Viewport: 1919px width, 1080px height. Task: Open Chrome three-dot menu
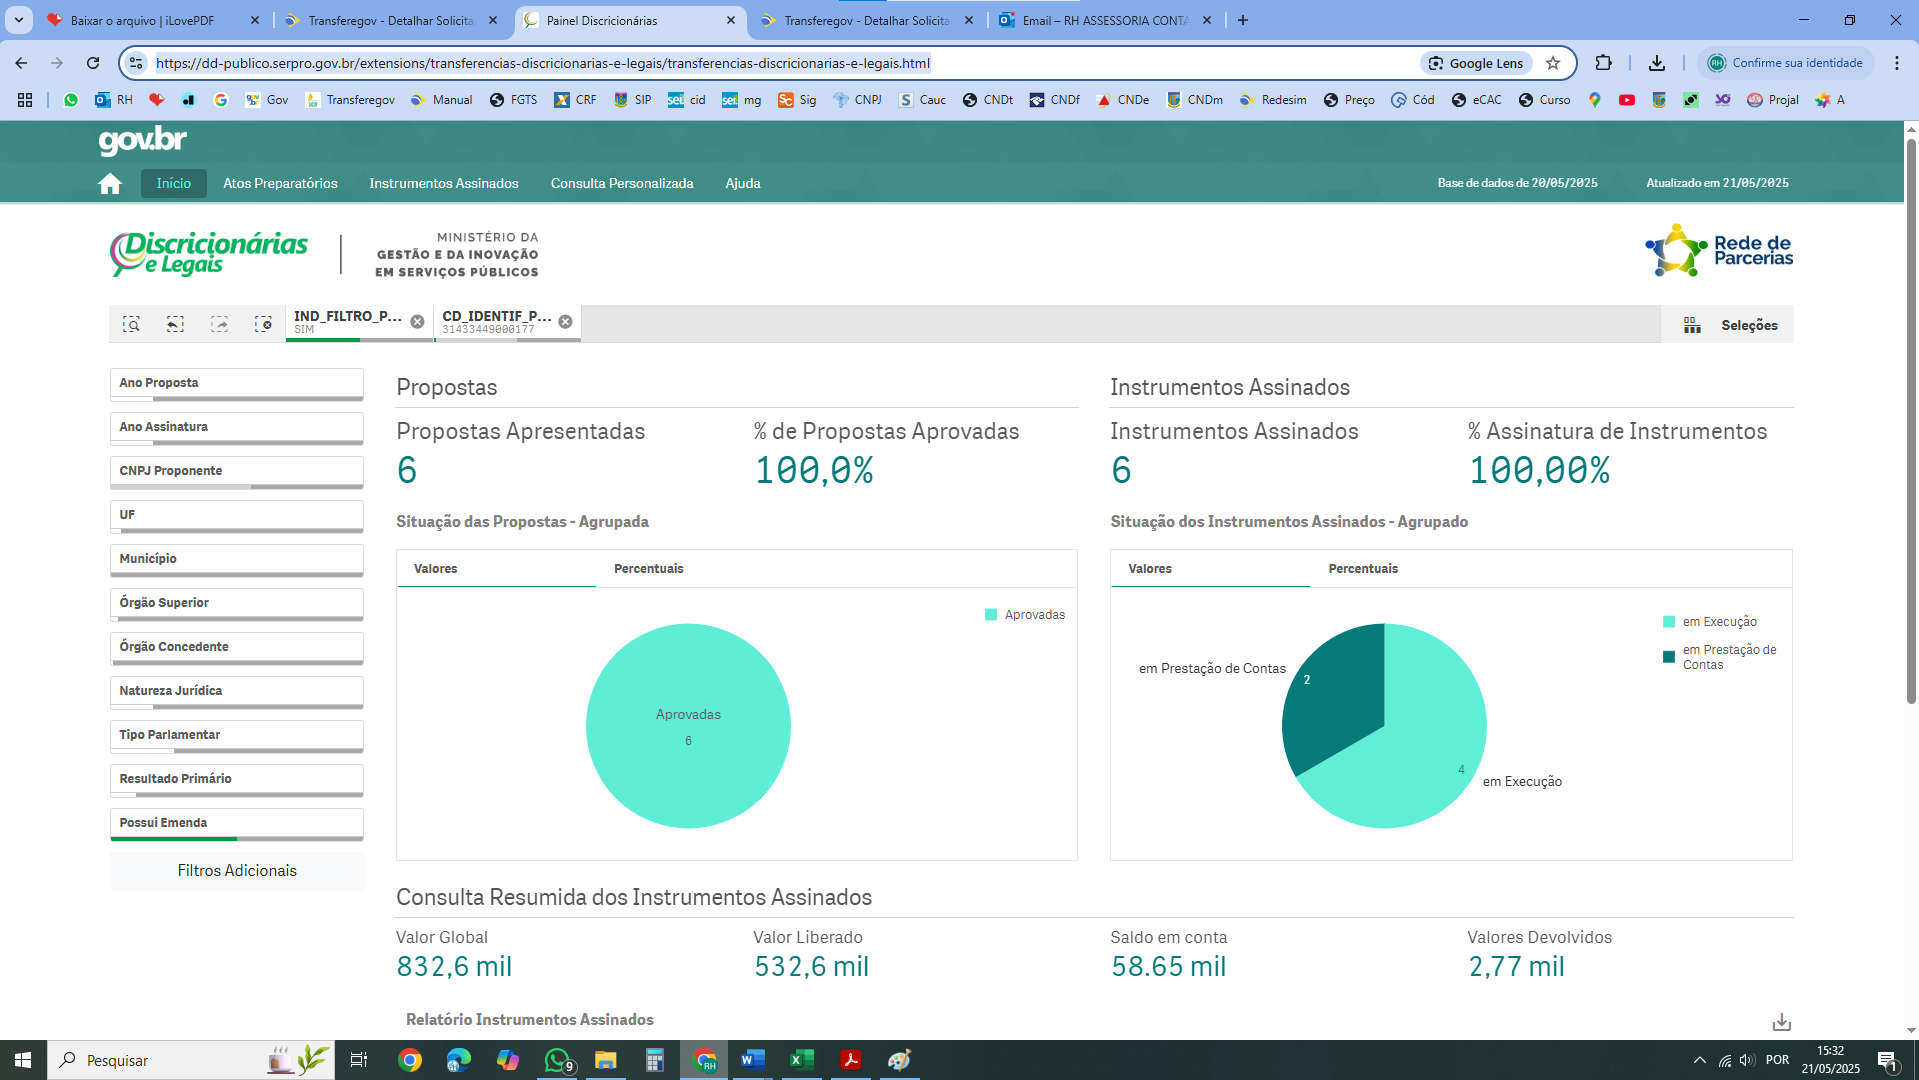pos(1896,63)
